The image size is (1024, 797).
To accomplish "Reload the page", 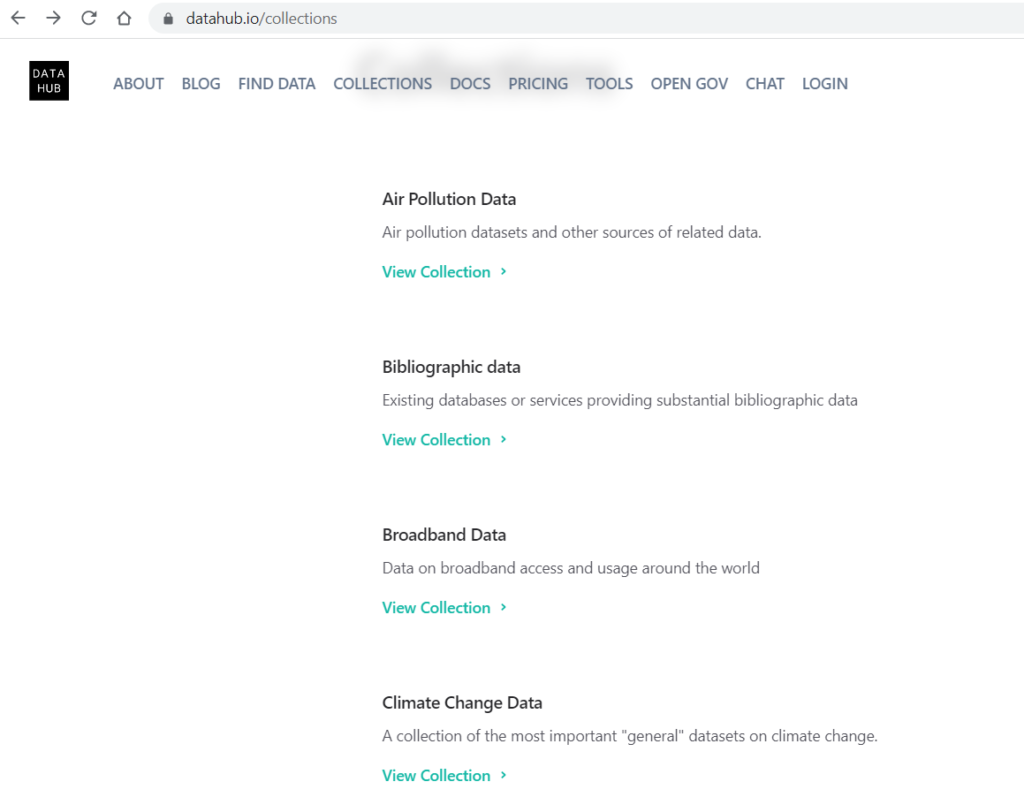I will coord(88,17).
